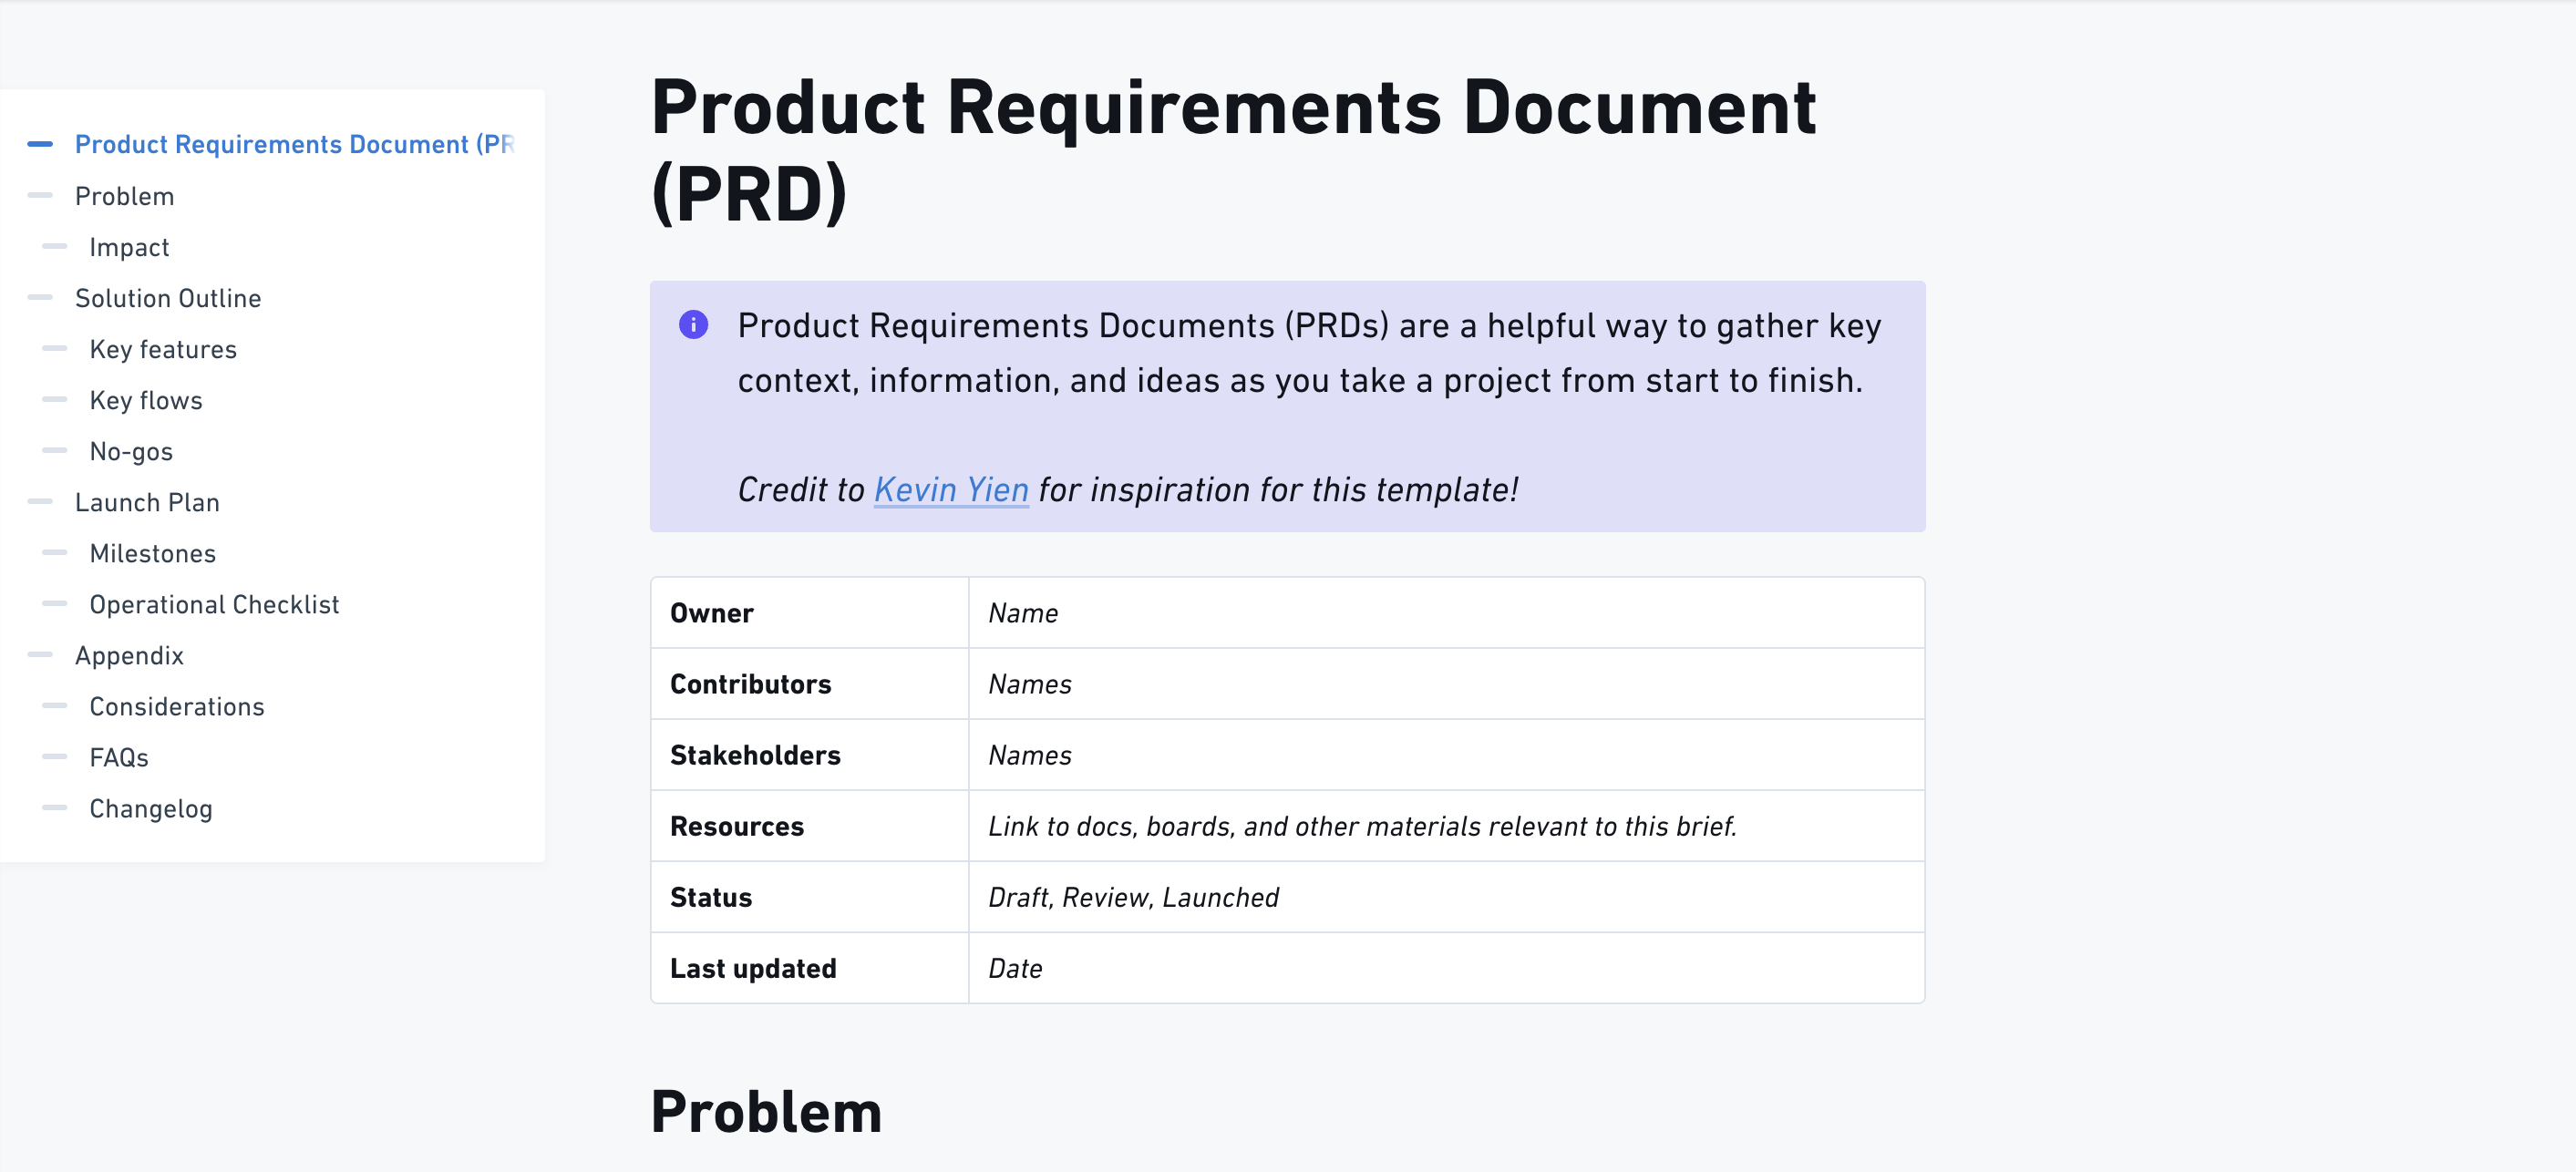2576x1172 pixels.
Task: Click the dash marker beside "Problem" entry
Action: coord(40,196)
